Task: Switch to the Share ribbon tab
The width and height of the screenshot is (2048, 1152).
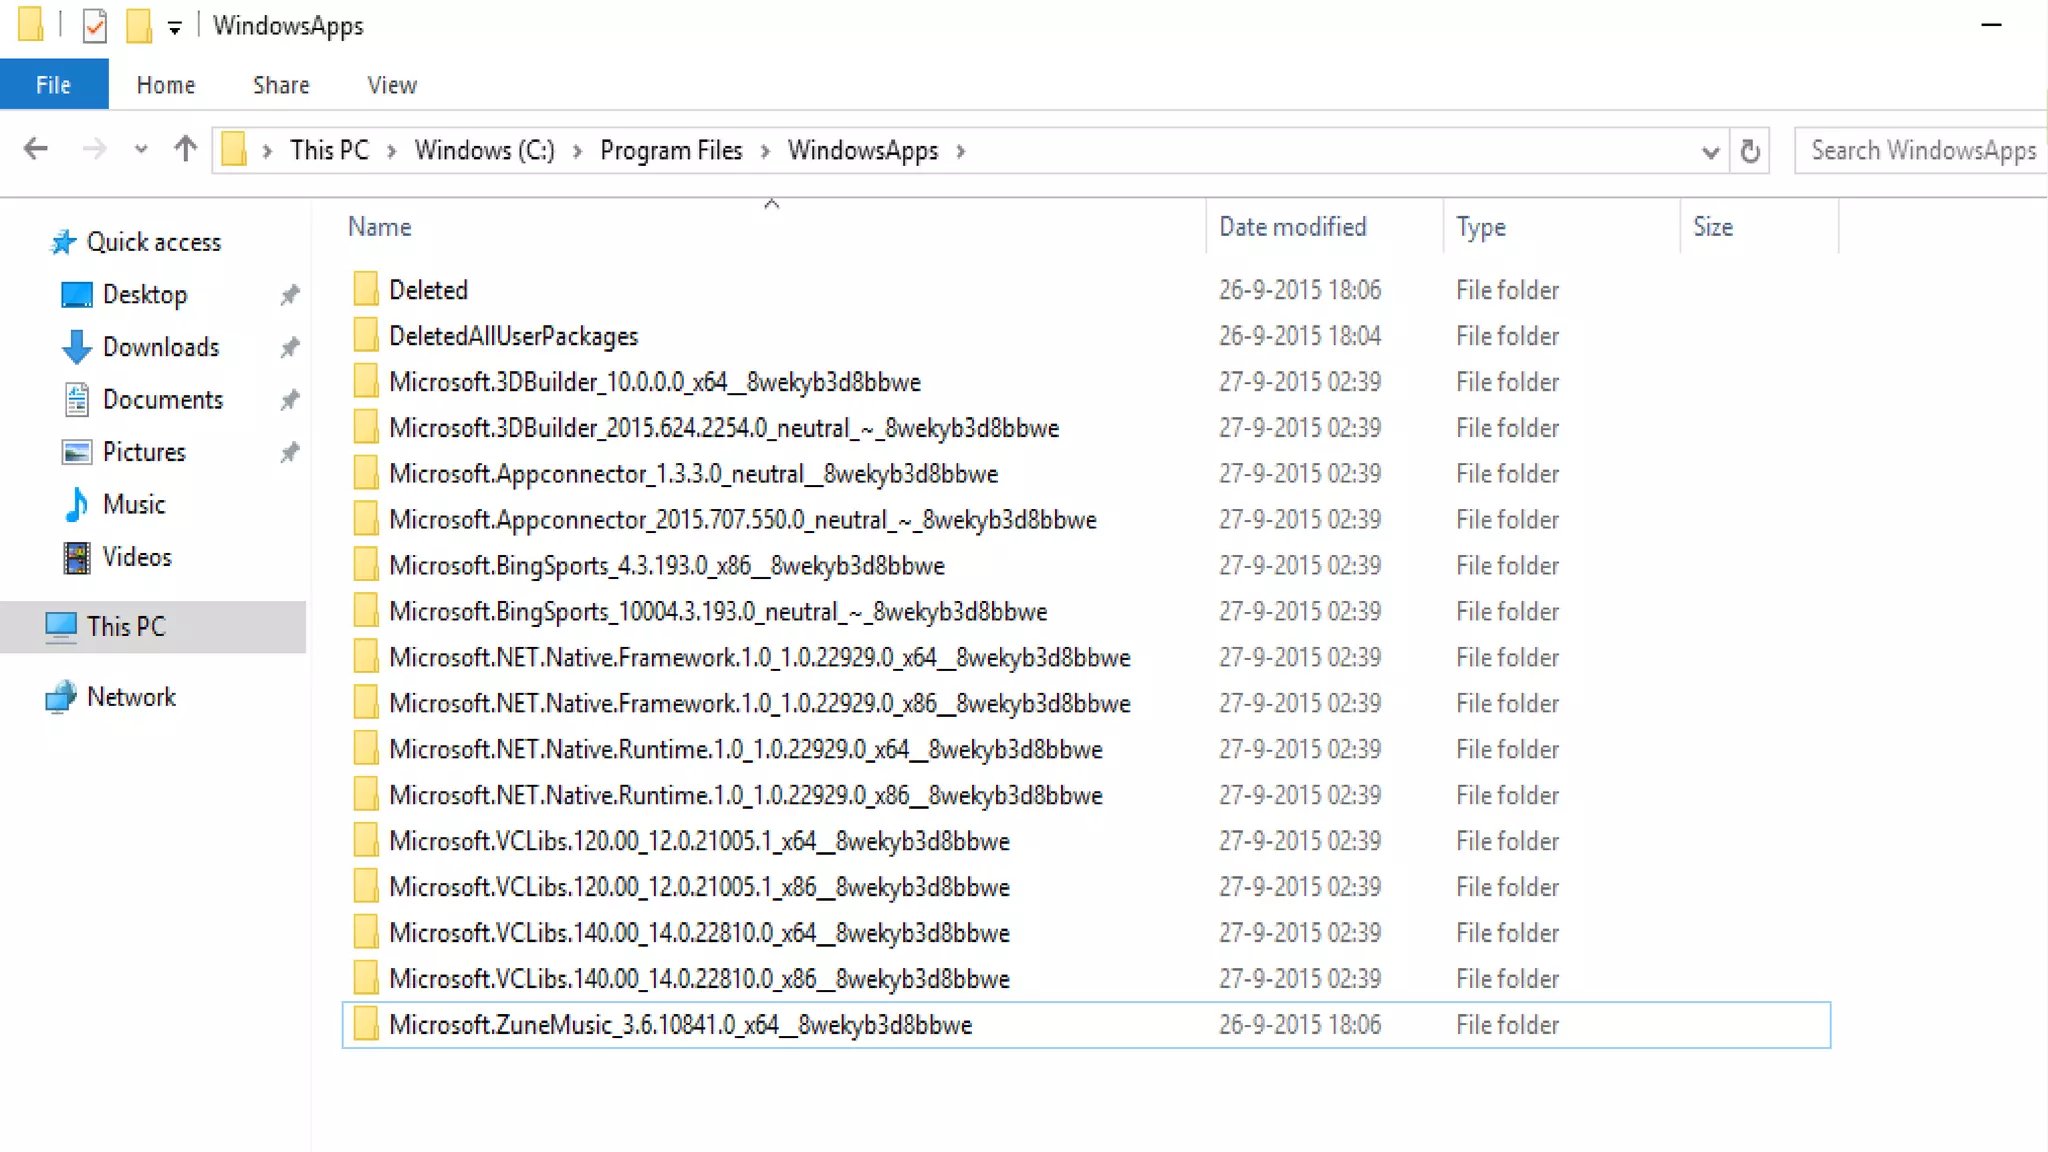Action: pyautogui.click(x=281, y=85)
